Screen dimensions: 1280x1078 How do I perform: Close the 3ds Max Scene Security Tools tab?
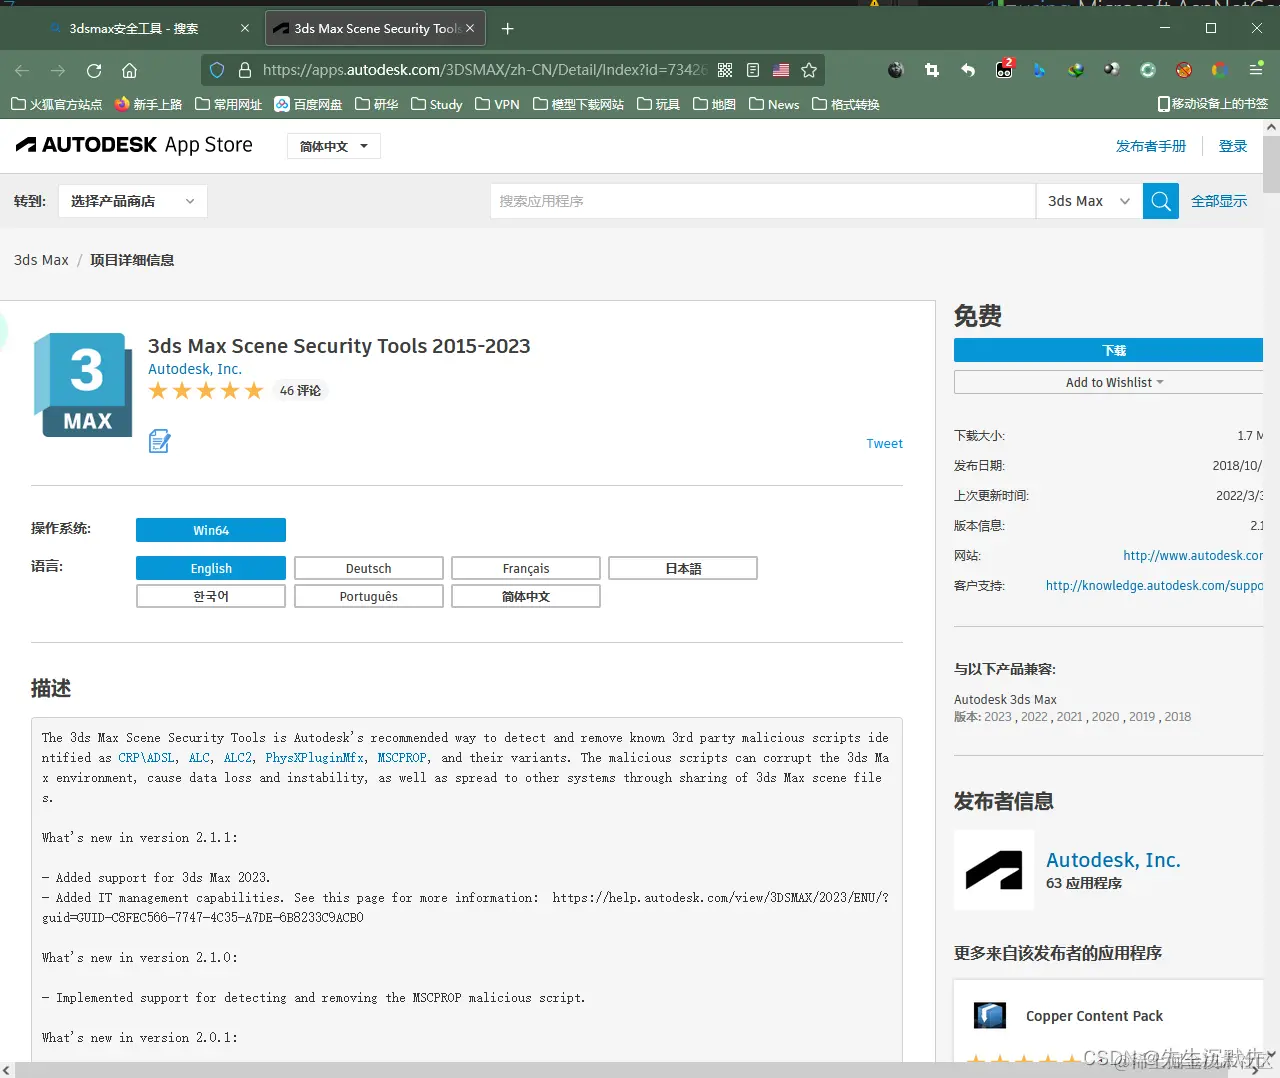pyautogui.click(x=471, y=28)
